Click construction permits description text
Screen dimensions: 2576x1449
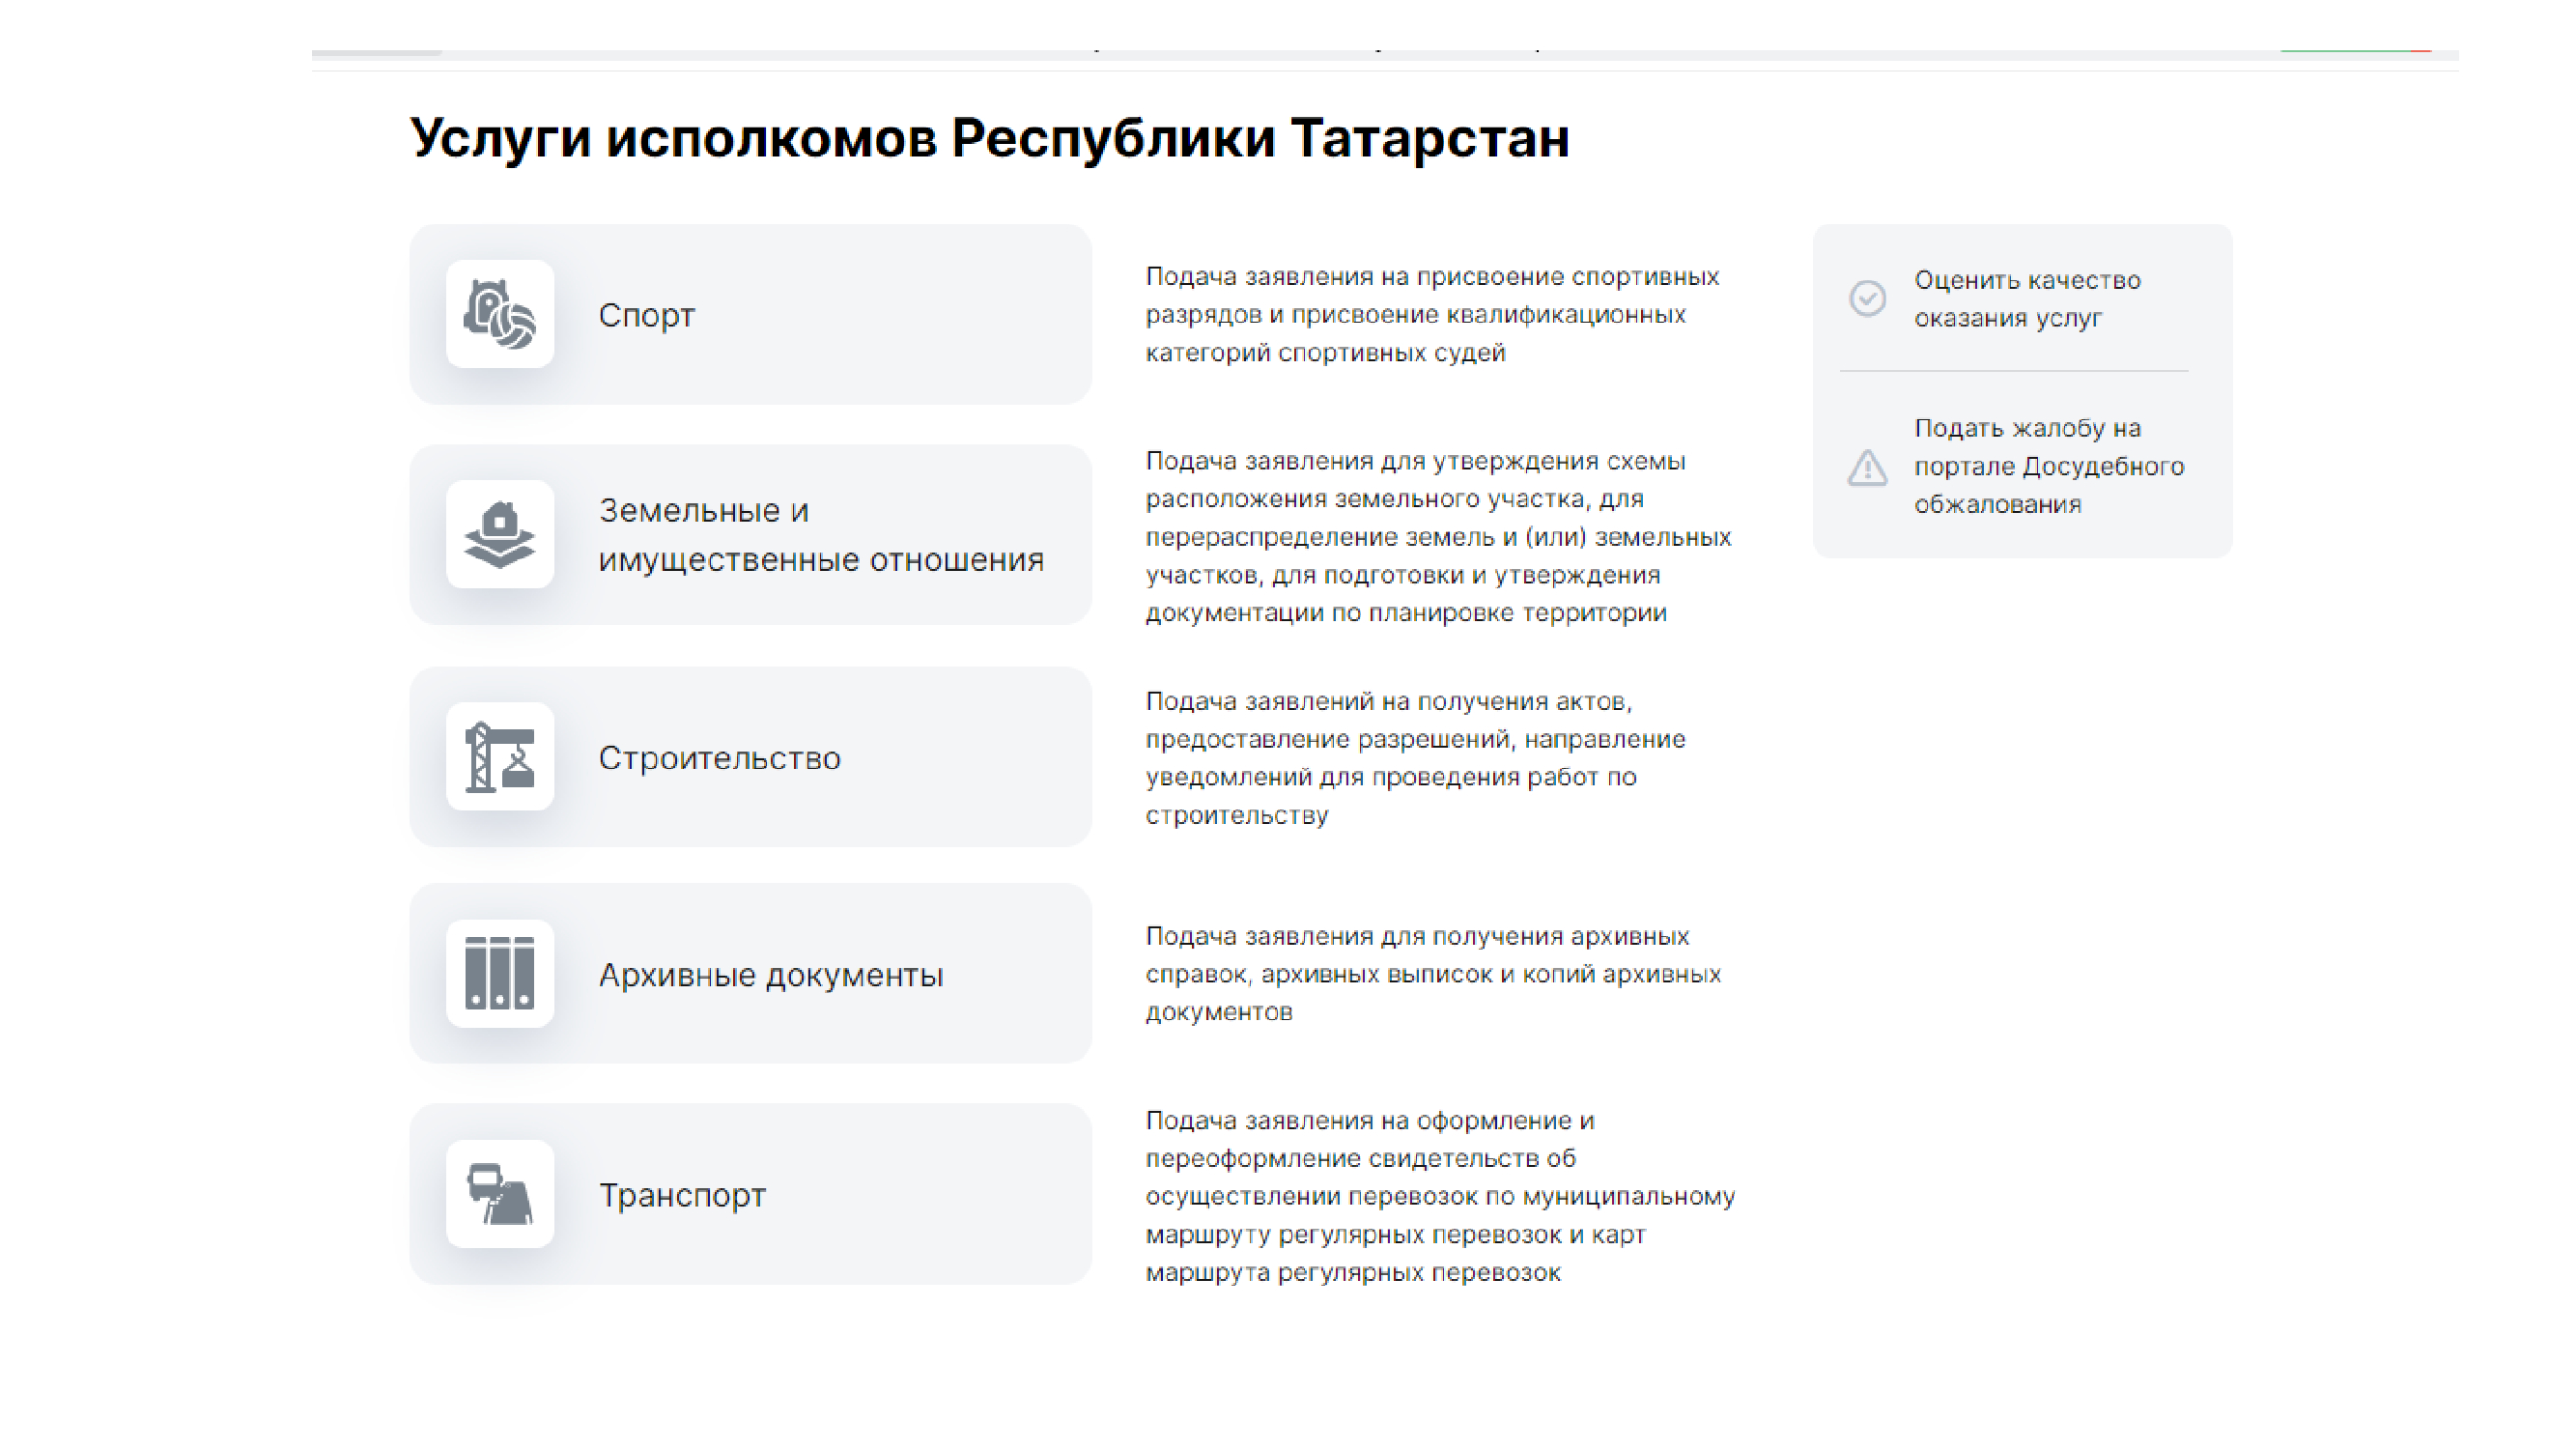tap(1415, 758)
